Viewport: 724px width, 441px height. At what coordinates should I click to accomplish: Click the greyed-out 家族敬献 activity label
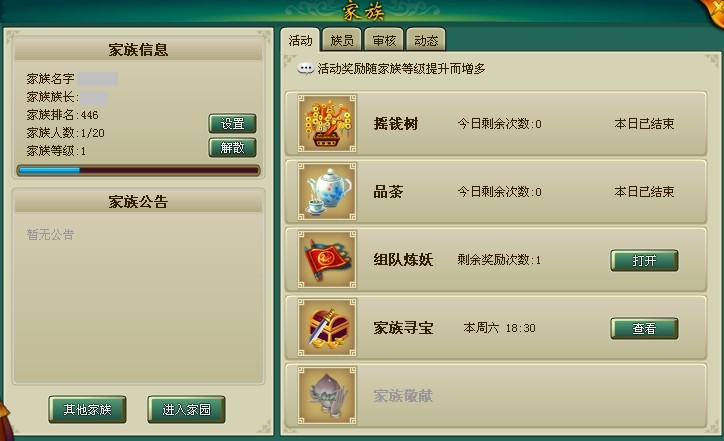403,396
